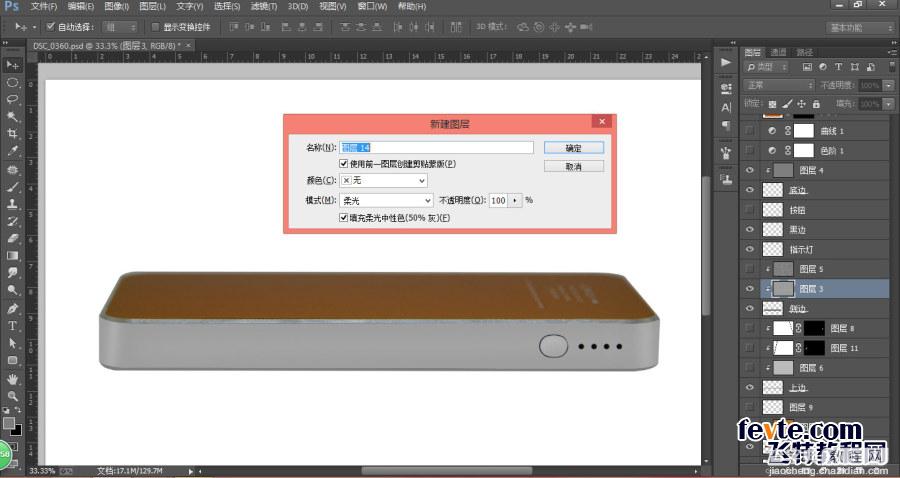Hide the 图层 3 layer
The height and width of the screenshot is (478, 900).
tap(750, 289)
